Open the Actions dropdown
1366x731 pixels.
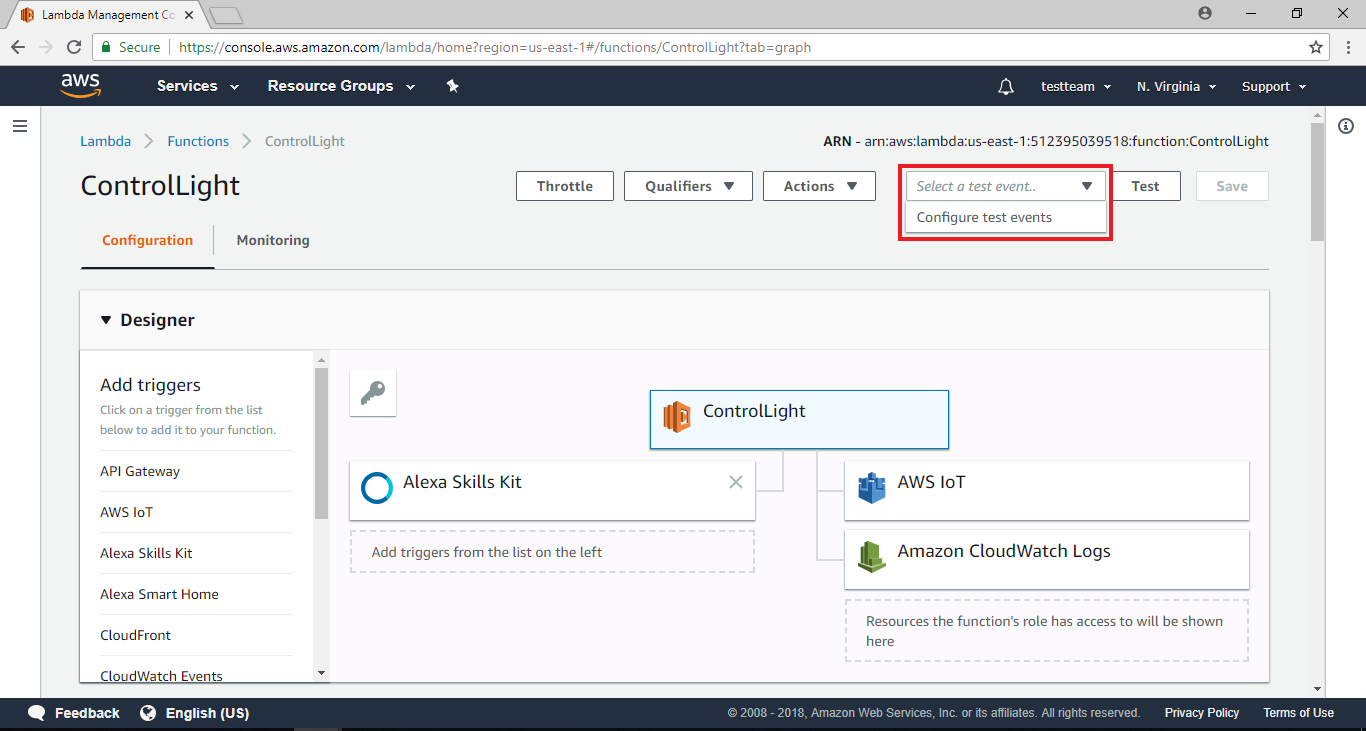coord(819,186)
